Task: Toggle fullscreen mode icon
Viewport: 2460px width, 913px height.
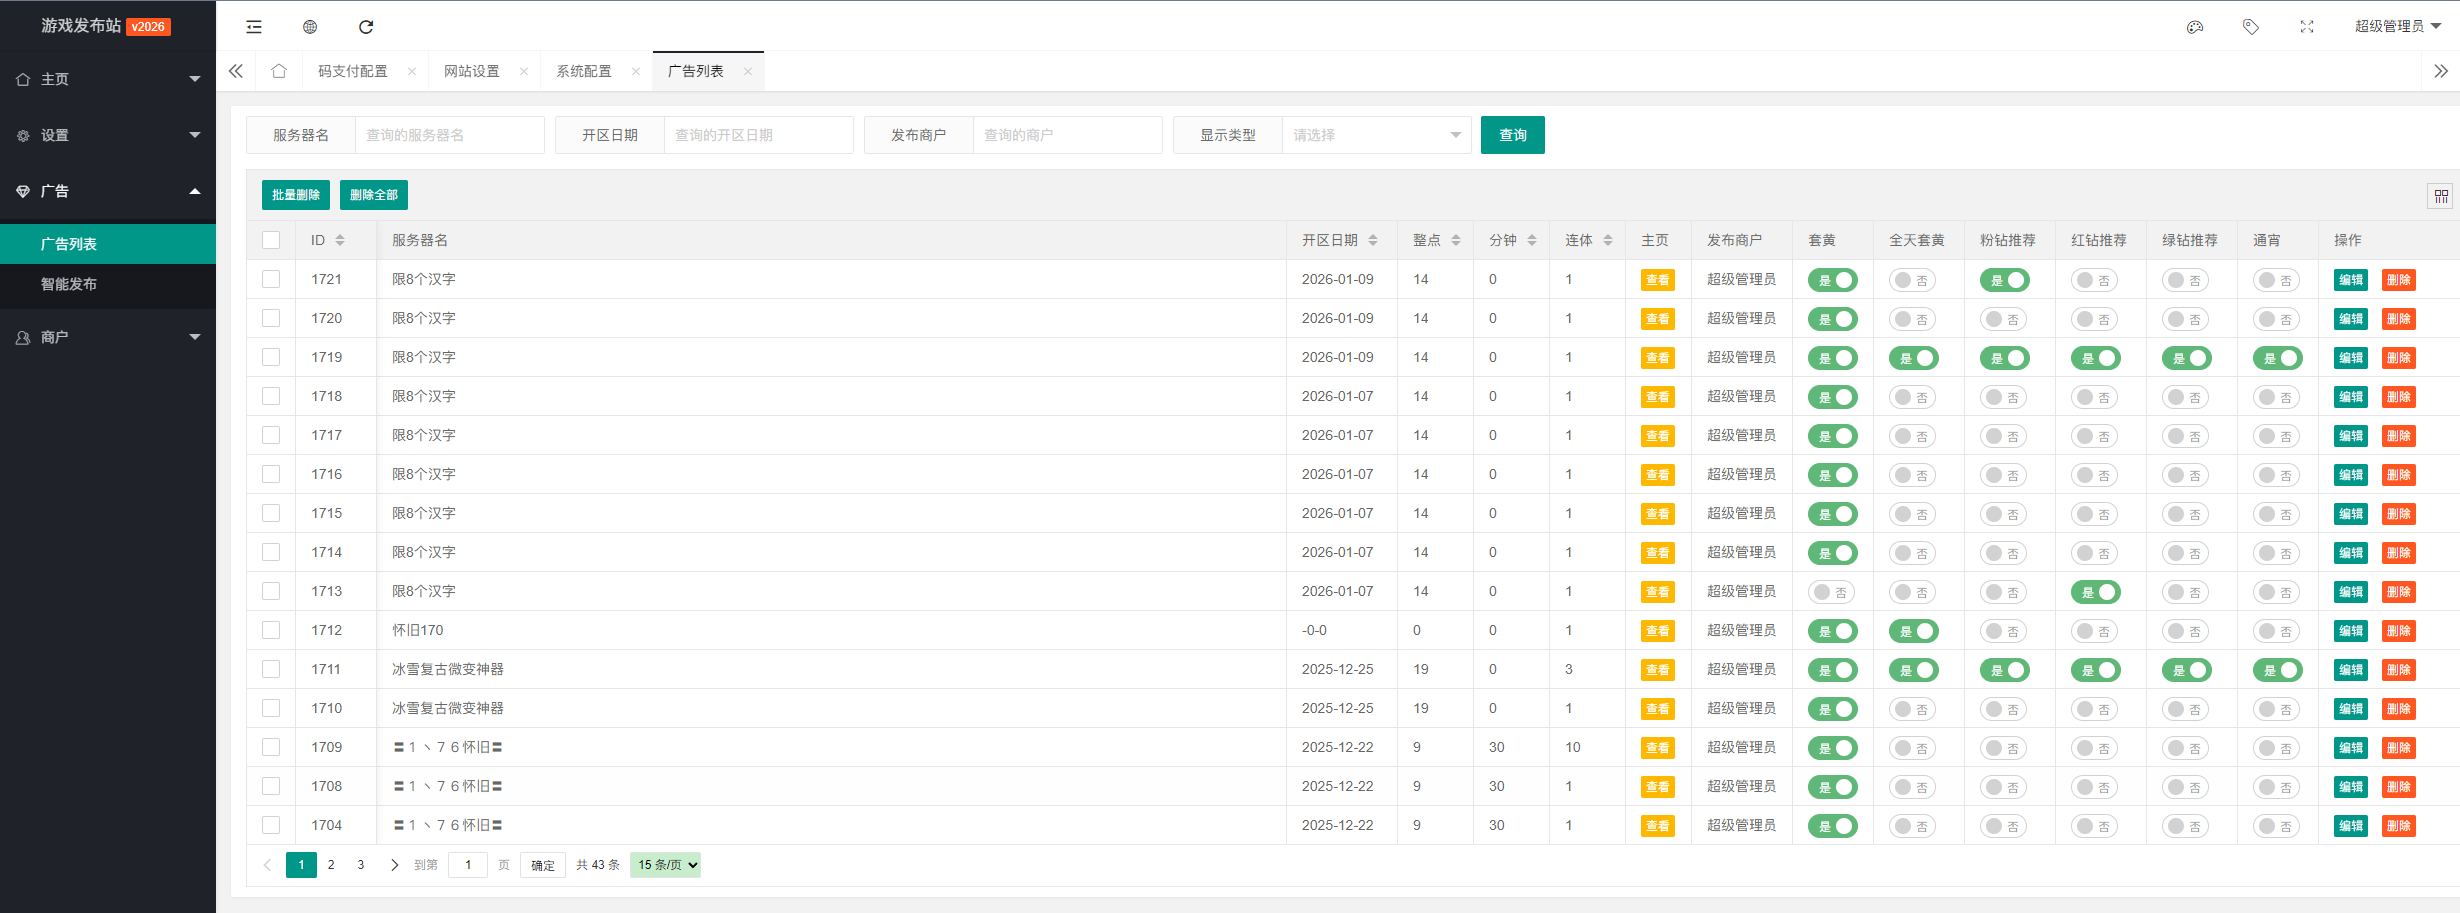Action: coord(2306,27)
